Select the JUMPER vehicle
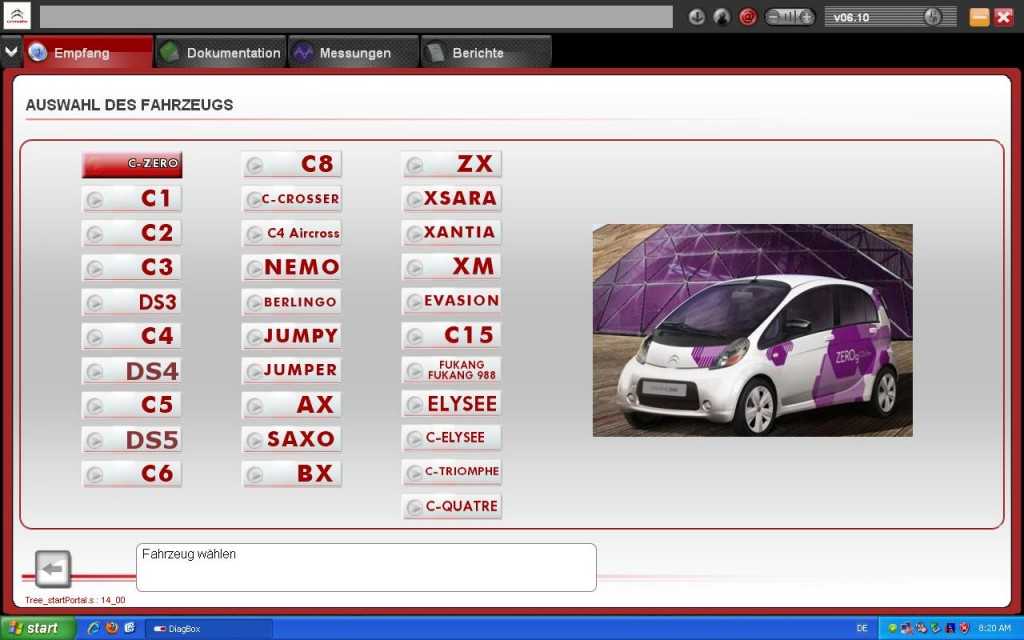Image resolution: width=1024 pixels, height=640 pixels. pyautogui.click(x=292, y=371)
